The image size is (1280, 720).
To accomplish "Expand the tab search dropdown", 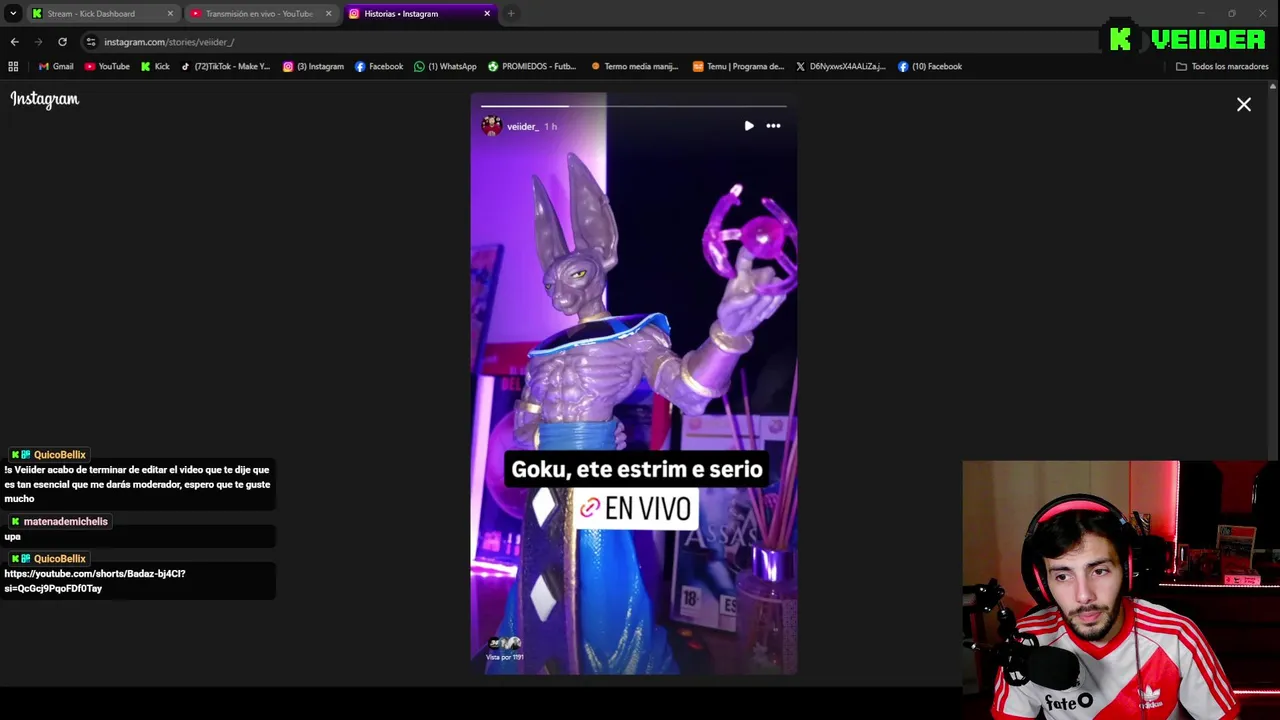I will click(x=13, y=14).
